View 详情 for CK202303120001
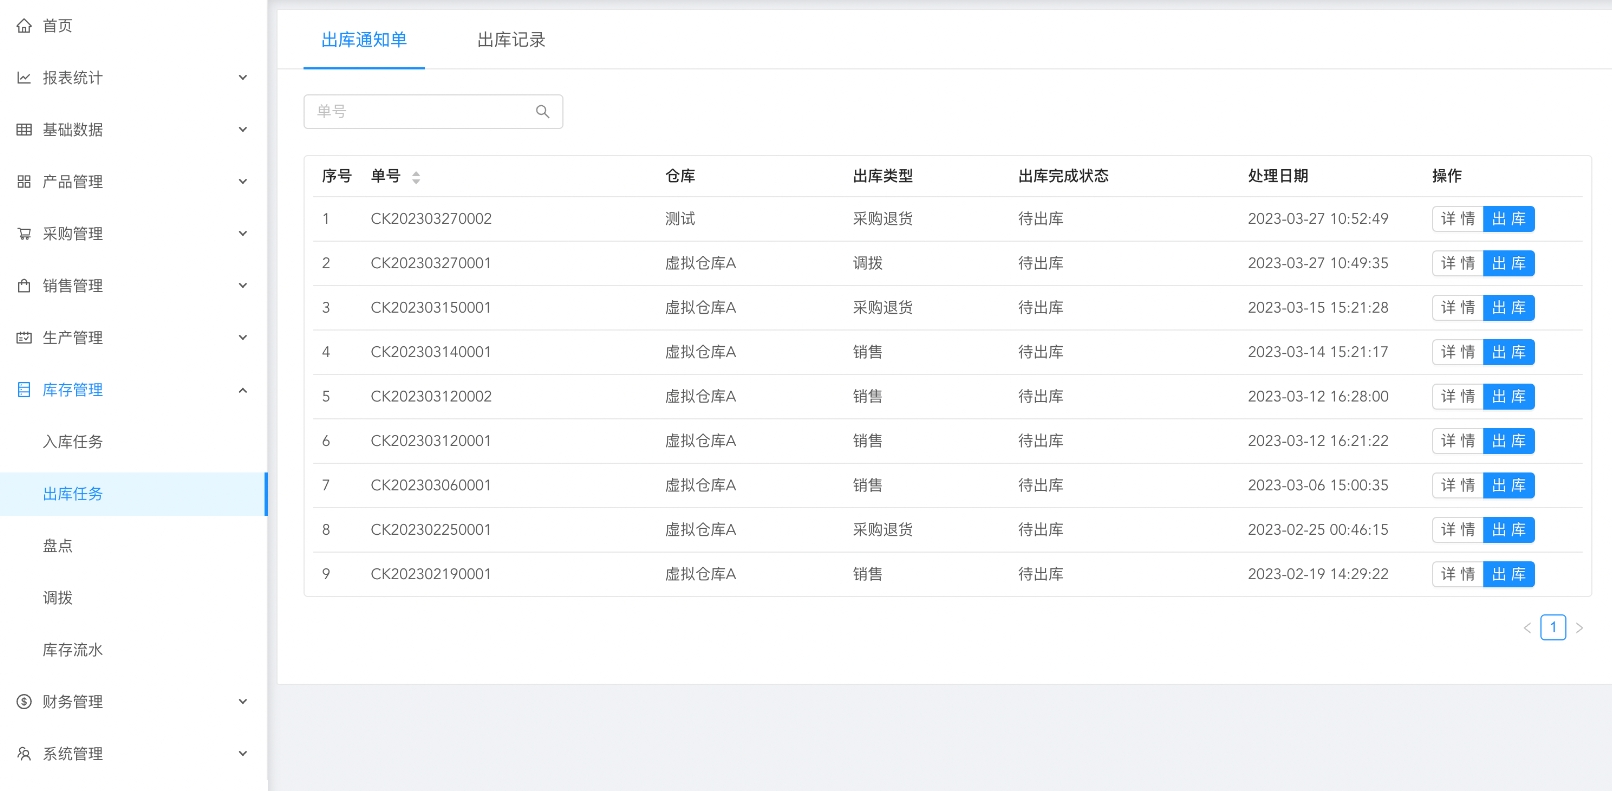 (x=1458, y=441)
